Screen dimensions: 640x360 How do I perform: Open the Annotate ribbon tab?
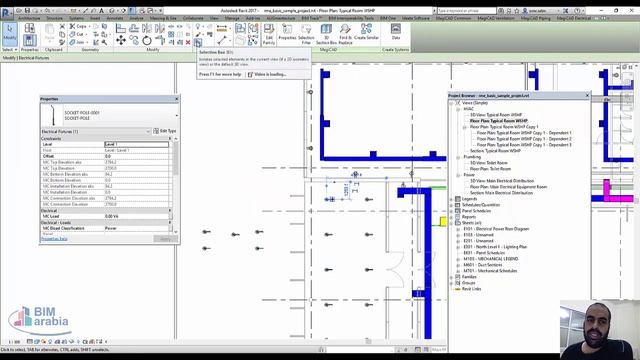[115, 18]
